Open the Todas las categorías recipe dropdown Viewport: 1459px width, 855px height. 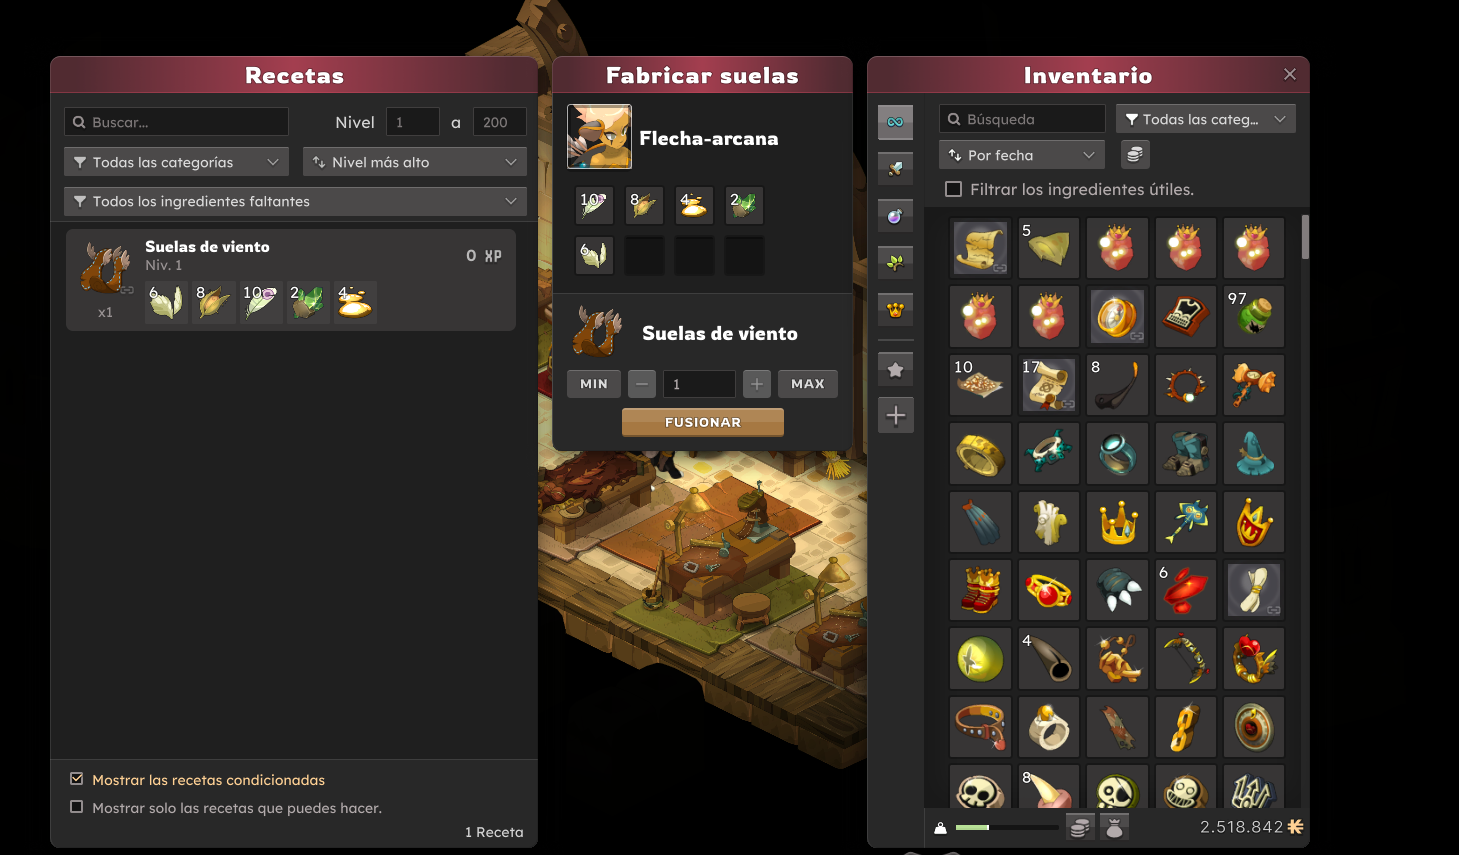pos(176,162)
